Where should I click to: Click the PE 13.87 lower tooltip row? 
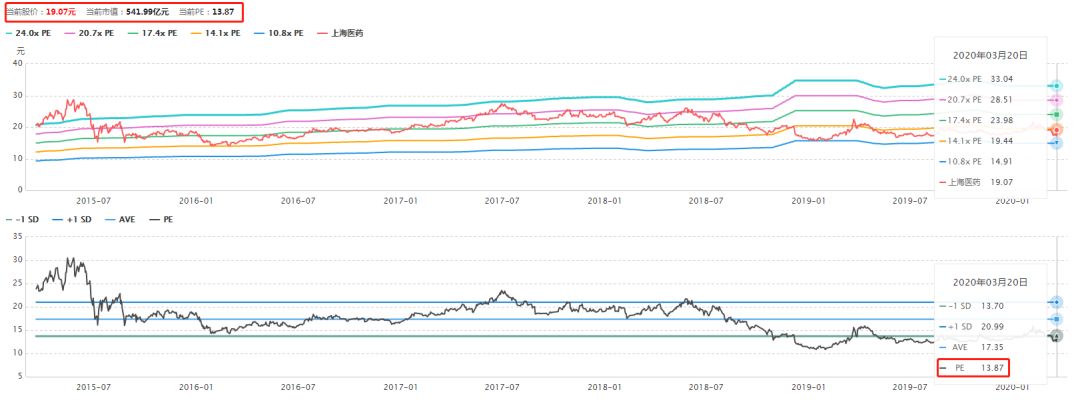click(x=973, y=368)
